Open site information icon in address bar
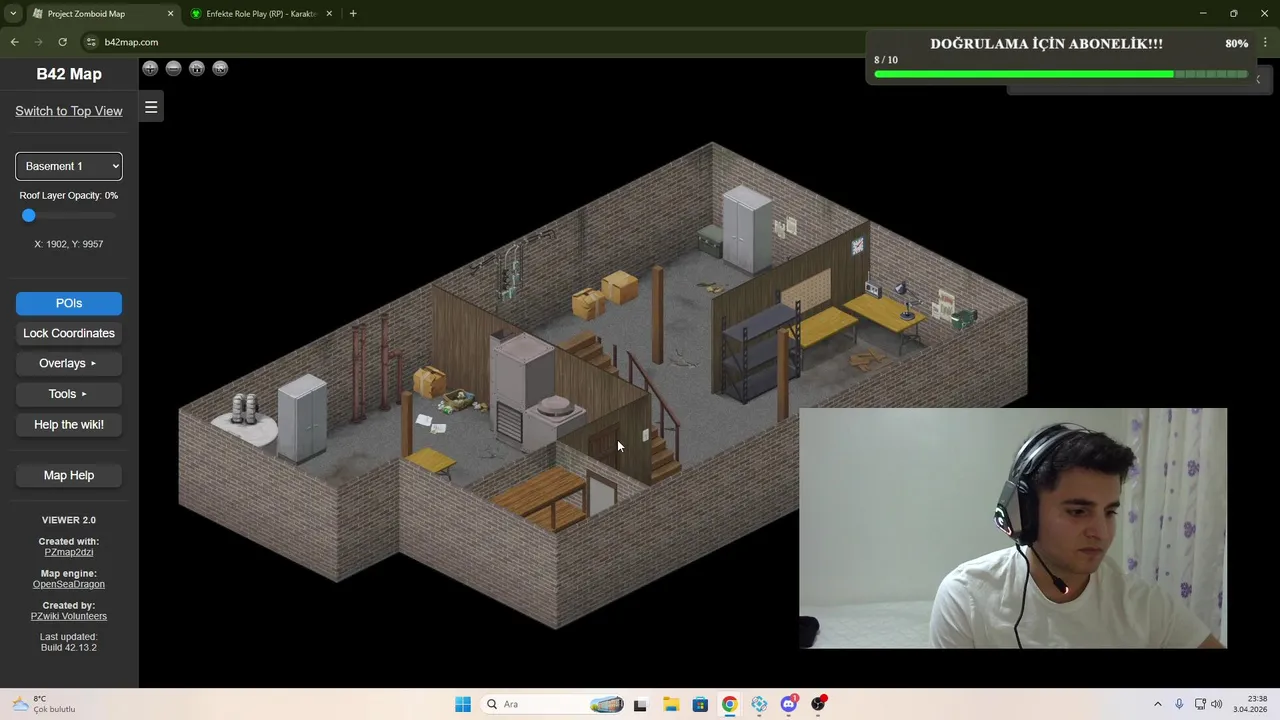The image size is (1280, 720). tap(91, 42)
